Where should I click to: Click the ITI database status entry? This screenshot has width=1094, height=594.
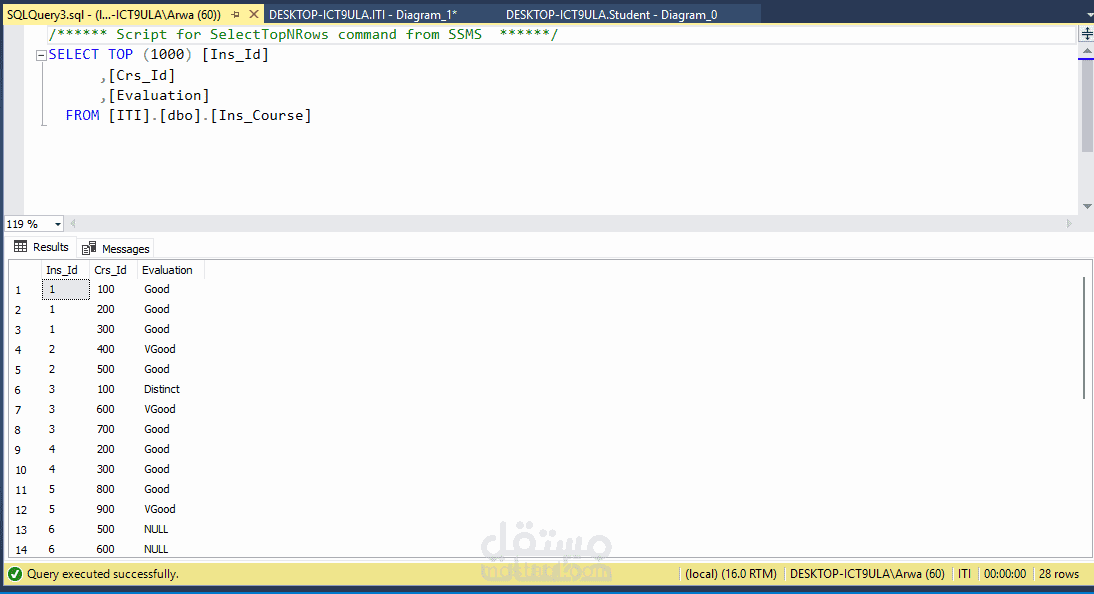click(964, 574)
